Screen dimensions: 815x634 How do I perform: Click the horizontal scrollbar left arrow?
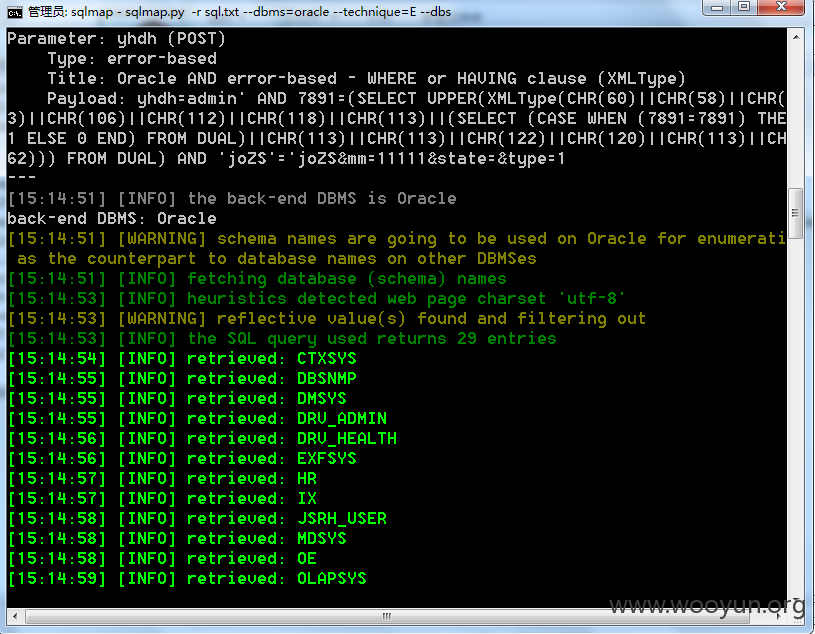(x=15, y=616)
